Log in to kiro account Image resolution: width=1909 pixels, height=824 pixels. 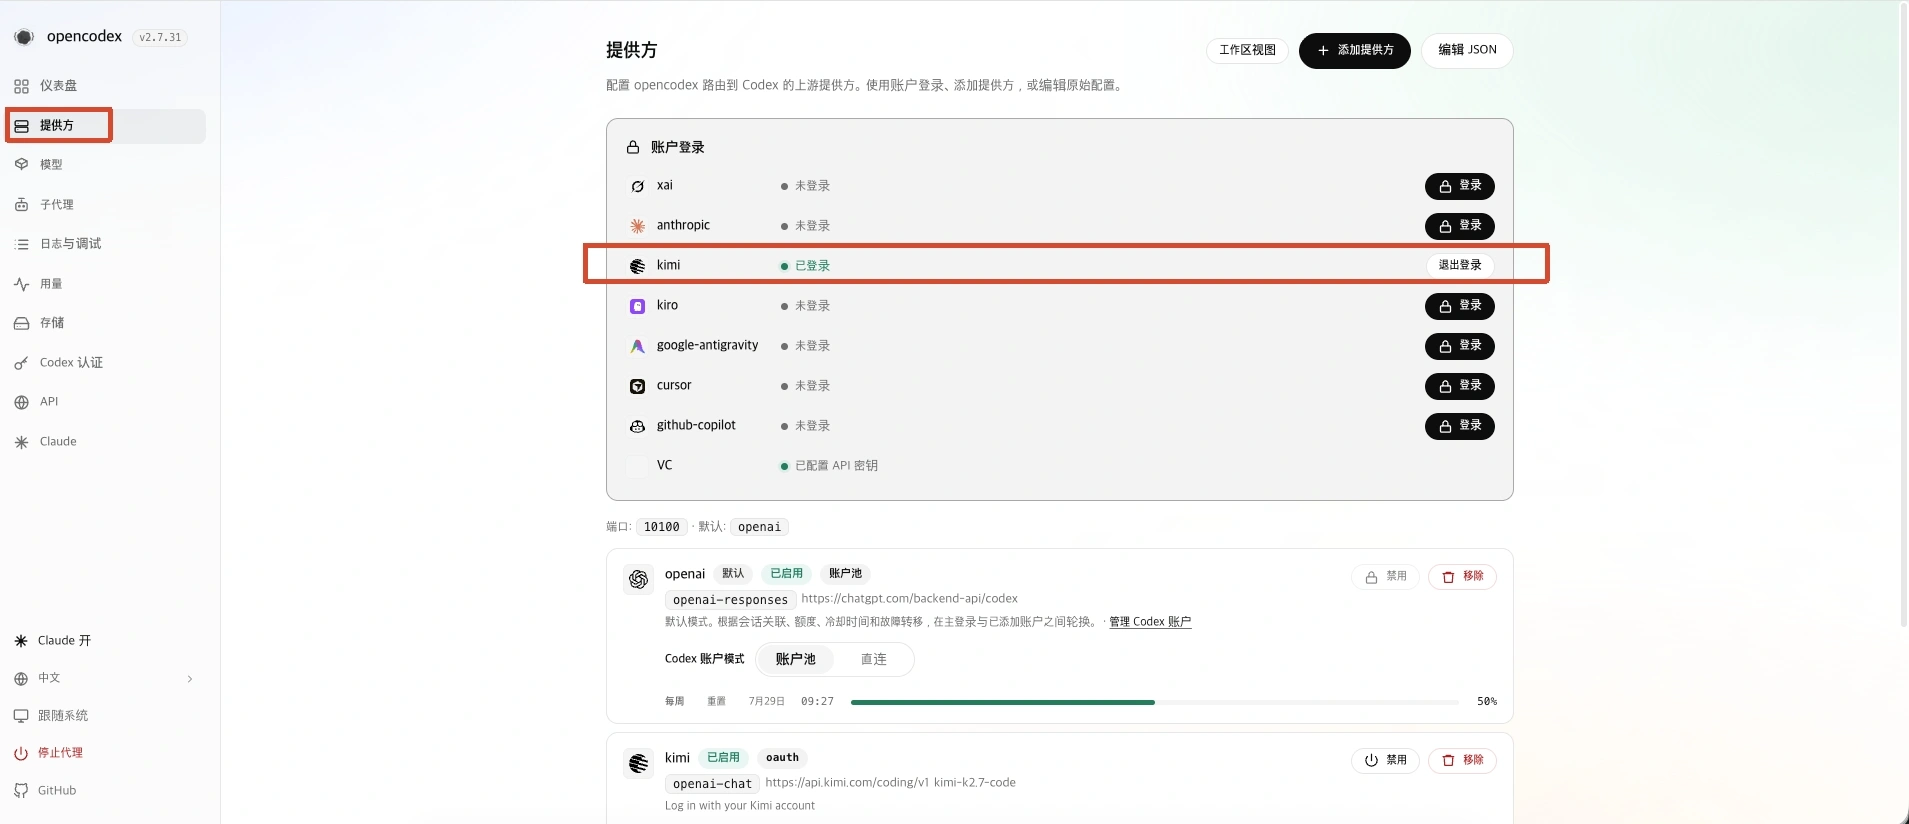[1459, 306]
